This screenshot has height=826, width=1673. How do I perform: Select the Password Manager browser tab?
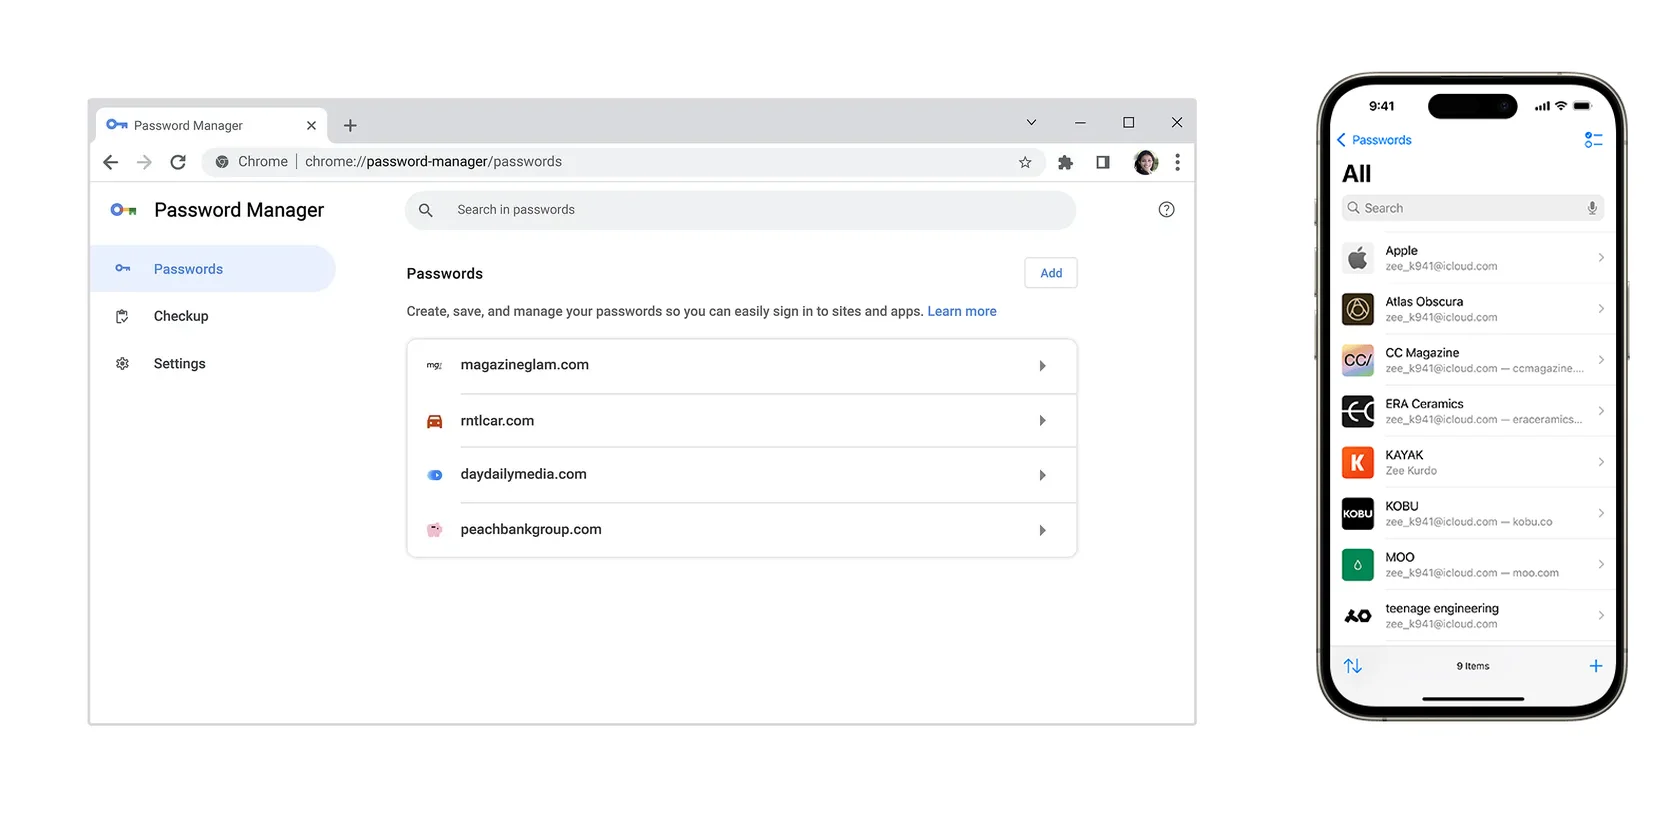pyautogui.click(x=212, y=126)
